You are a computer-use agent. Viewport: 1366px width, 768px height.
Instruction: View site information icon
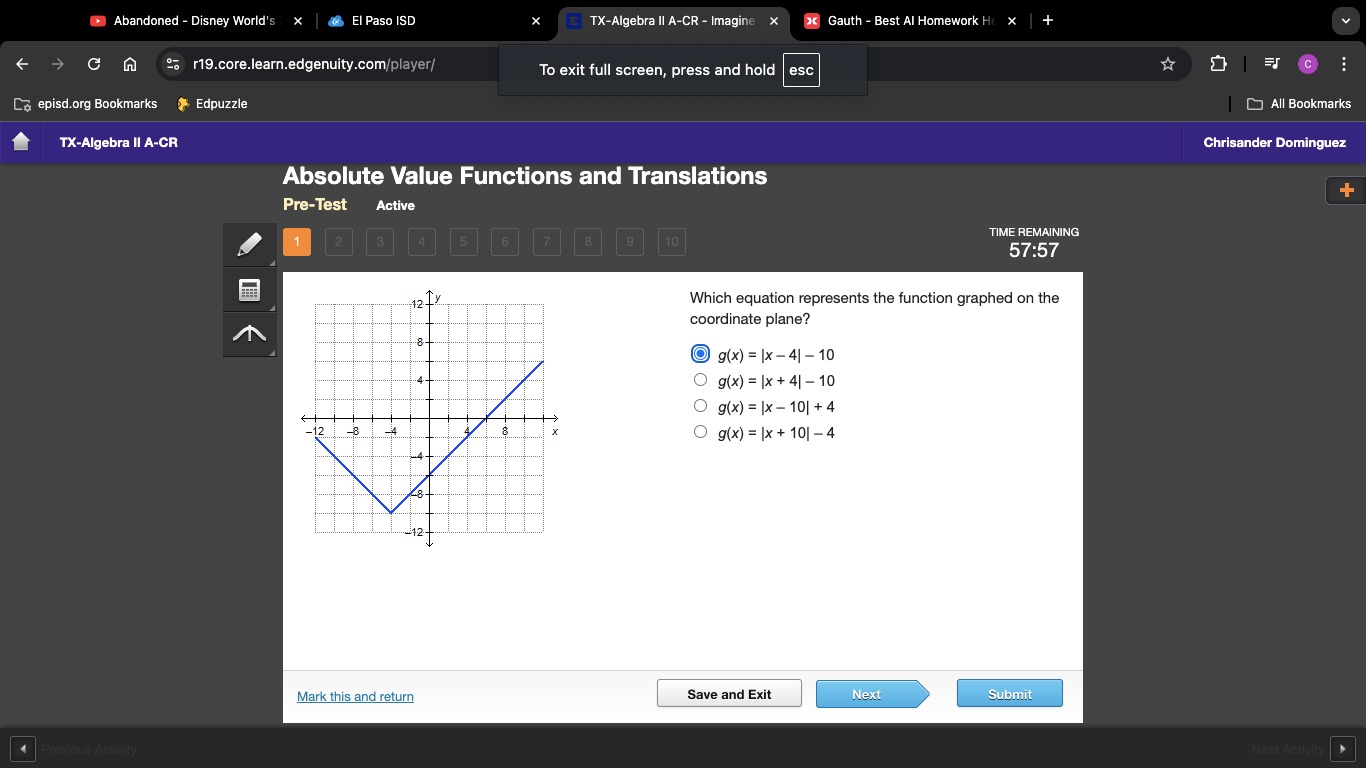coord(173,64)
